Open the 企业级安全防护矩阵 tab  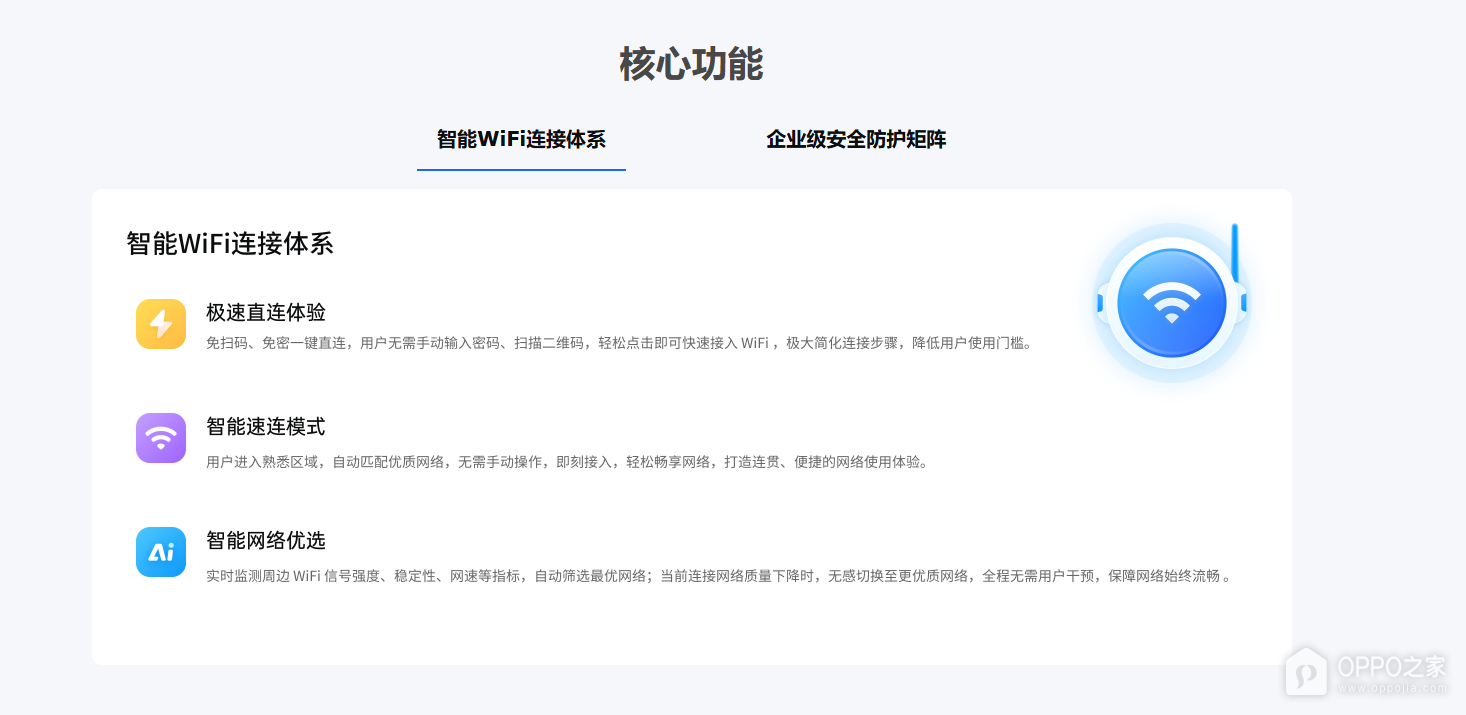(x=856, y=139)
